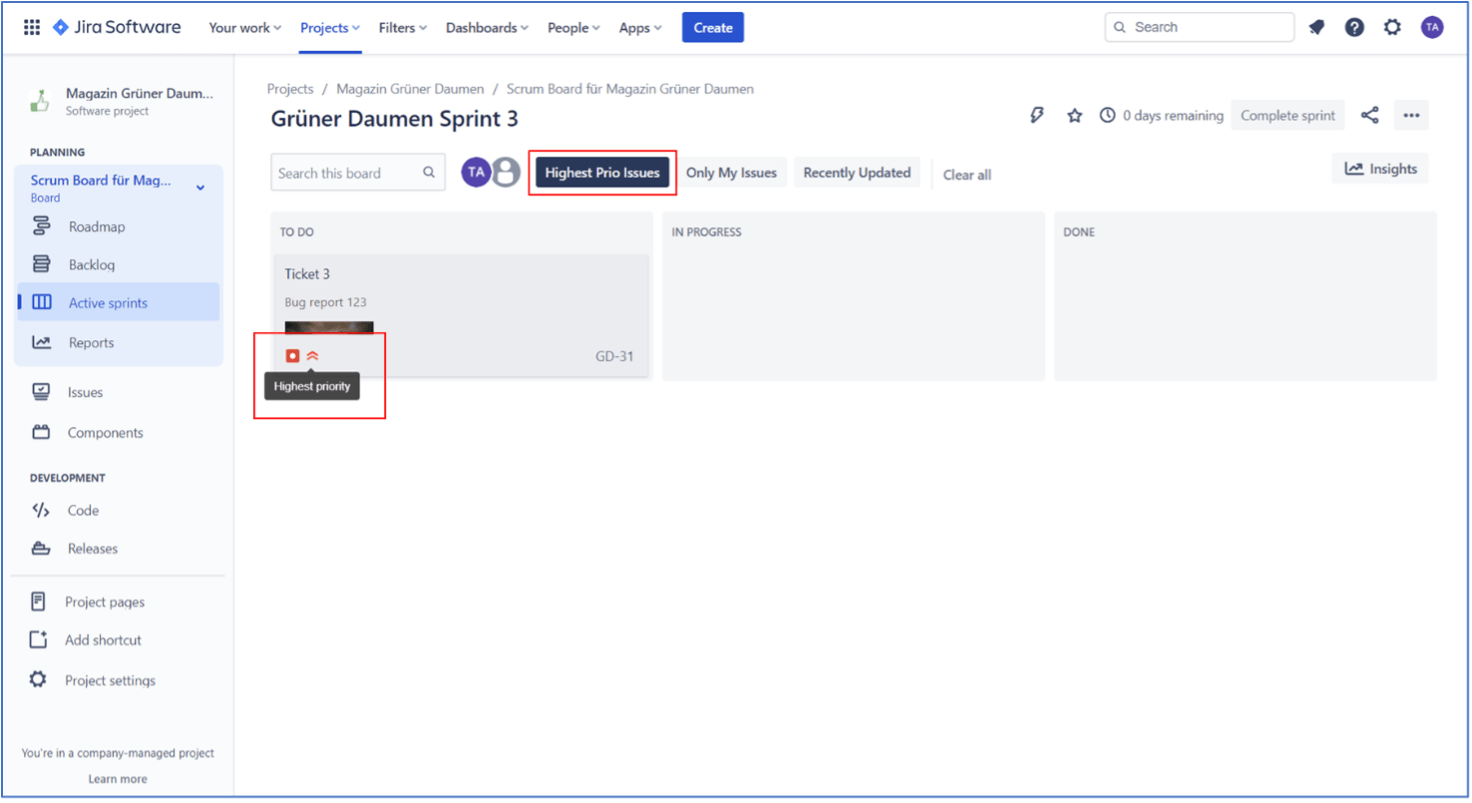Click the automation lightning bolt icon

[x=1037, y=115]
